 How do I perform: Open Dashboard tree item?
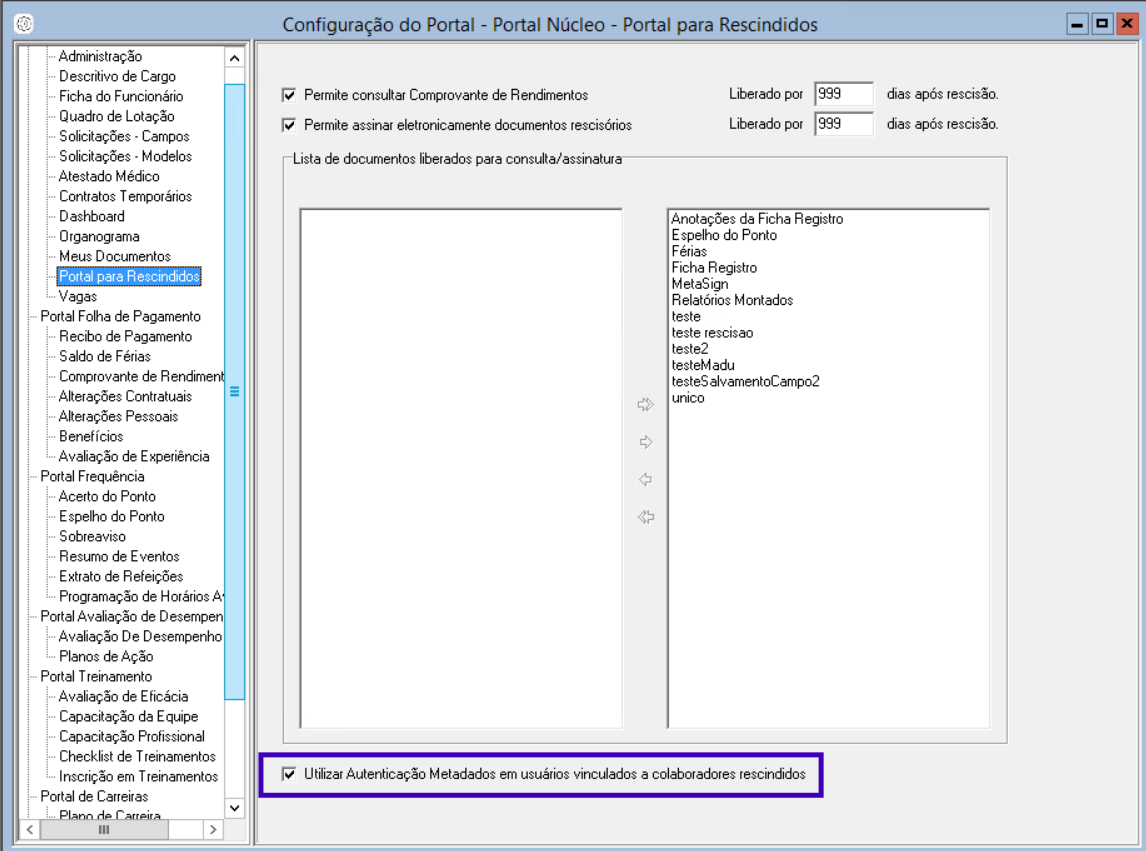pyautogui.click(x=91, y=216)
